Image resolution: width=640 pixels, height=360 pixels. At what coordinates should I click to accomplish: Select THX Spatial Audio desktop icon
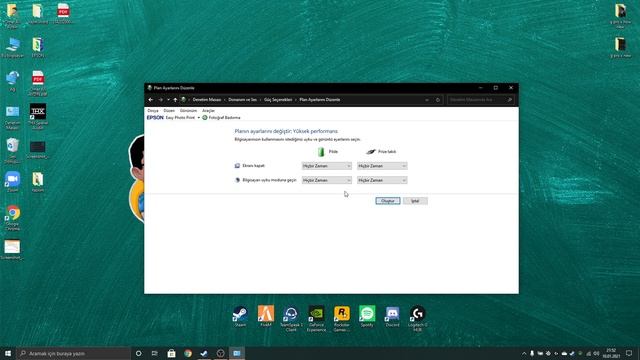[x=38, y=116]
